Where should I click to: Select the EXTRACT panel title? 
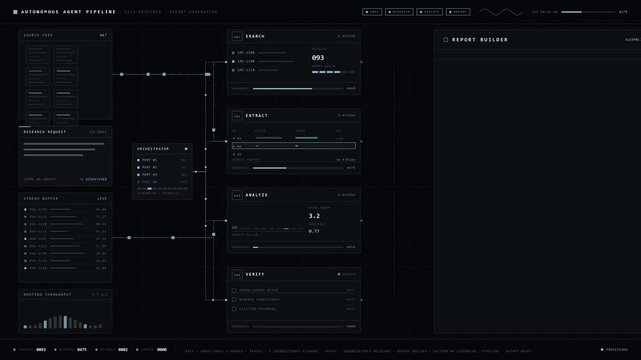click(257, 116)
